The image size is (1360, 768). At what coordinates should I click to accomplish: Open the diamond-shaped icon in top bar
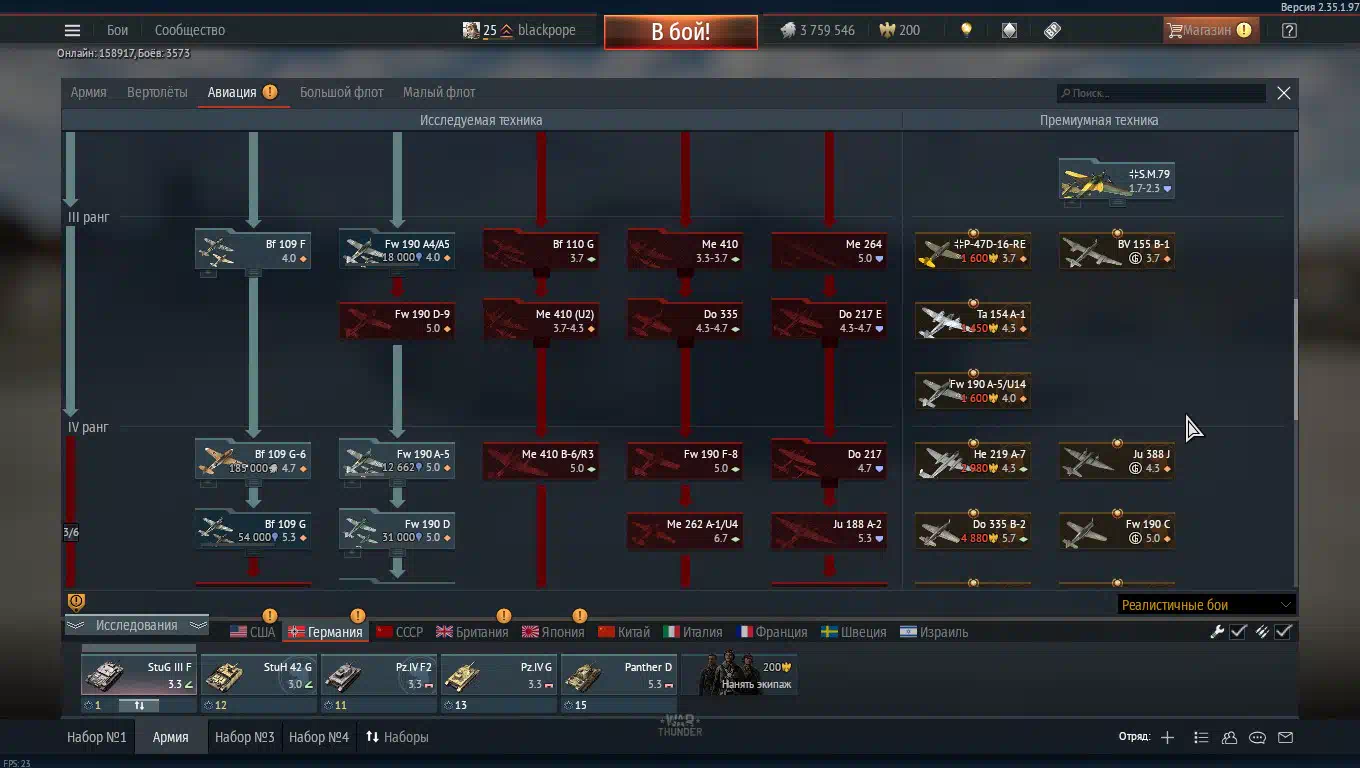point(1009,30)
